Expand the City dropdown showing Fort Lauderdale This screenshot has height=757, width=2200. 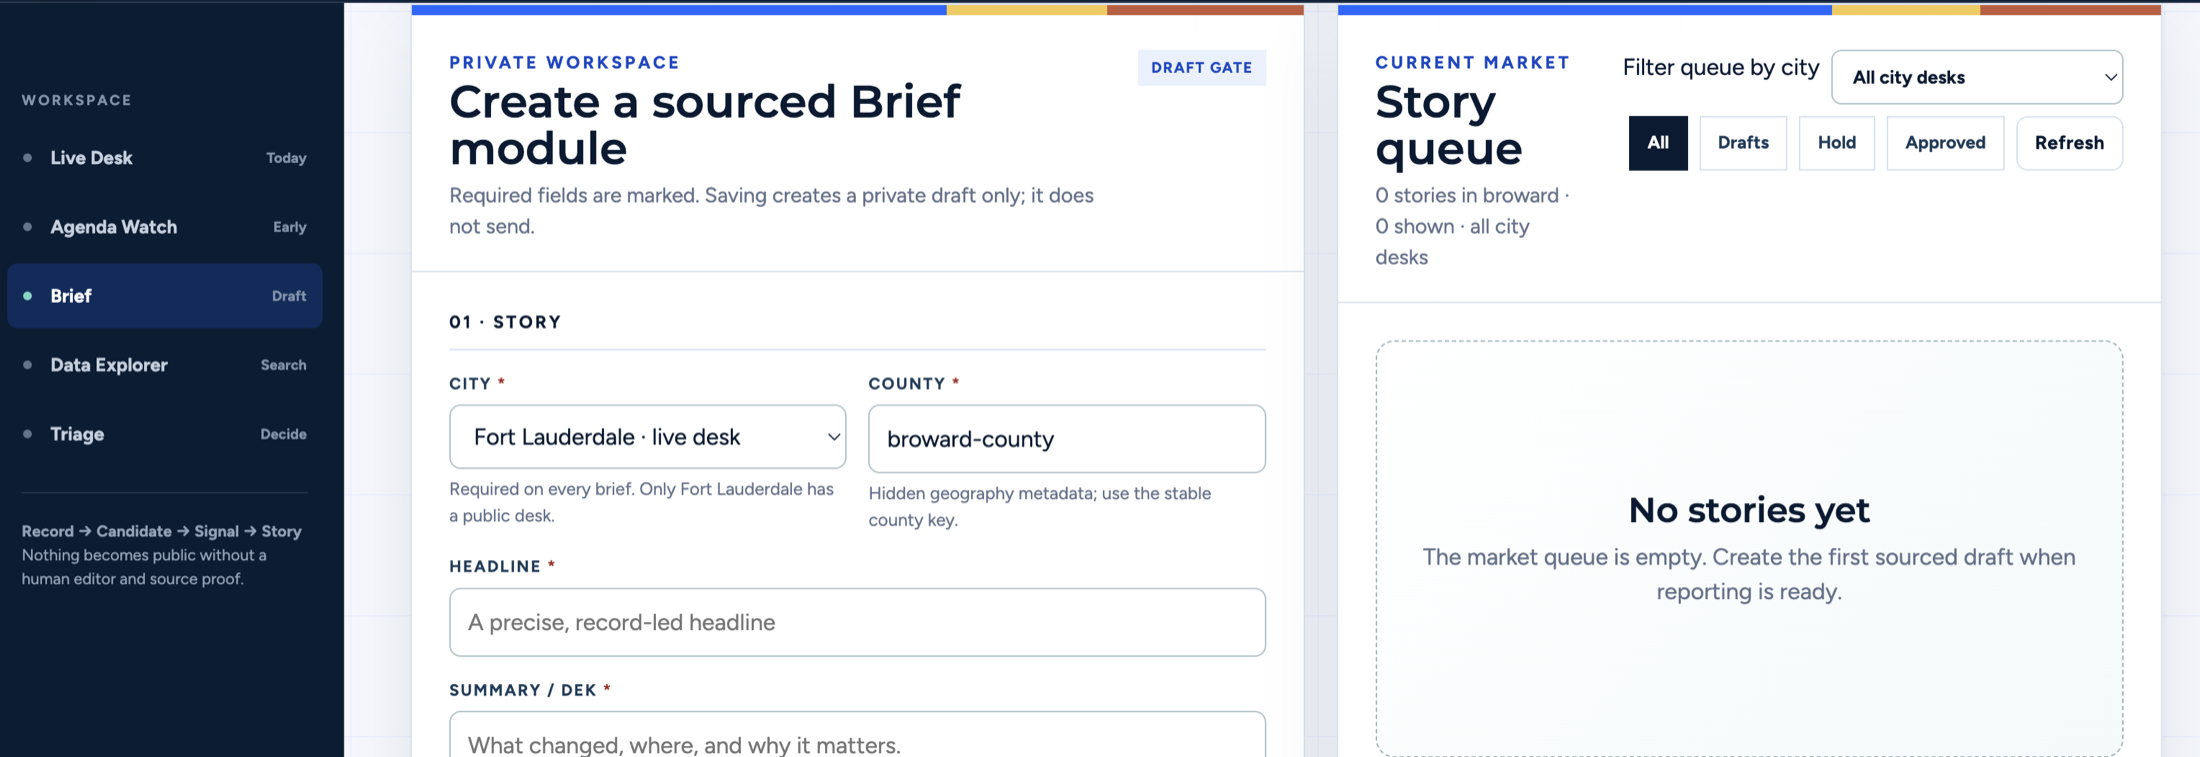point(647,437)
